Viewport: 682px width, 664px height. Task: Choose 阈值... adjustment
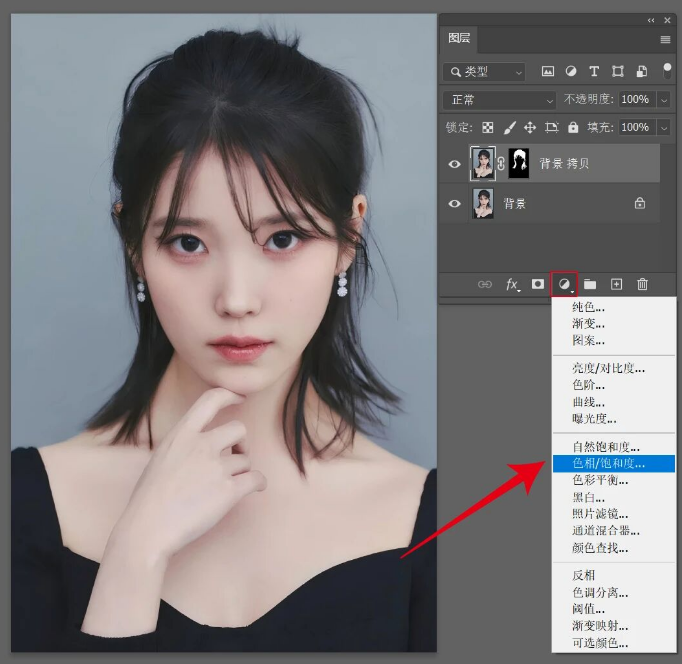[x=614, y=609]
